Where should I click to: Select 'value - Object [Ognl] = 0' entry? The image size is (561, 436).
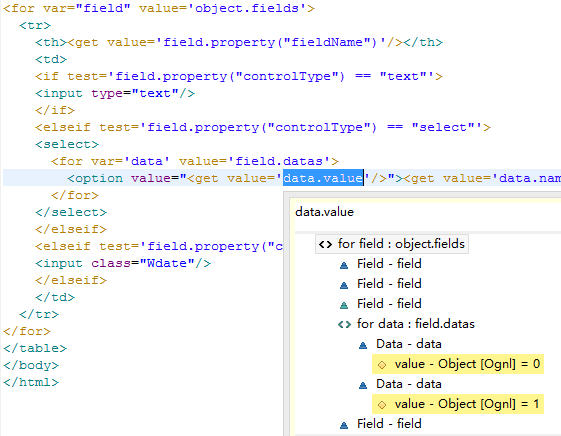(458, 364)
